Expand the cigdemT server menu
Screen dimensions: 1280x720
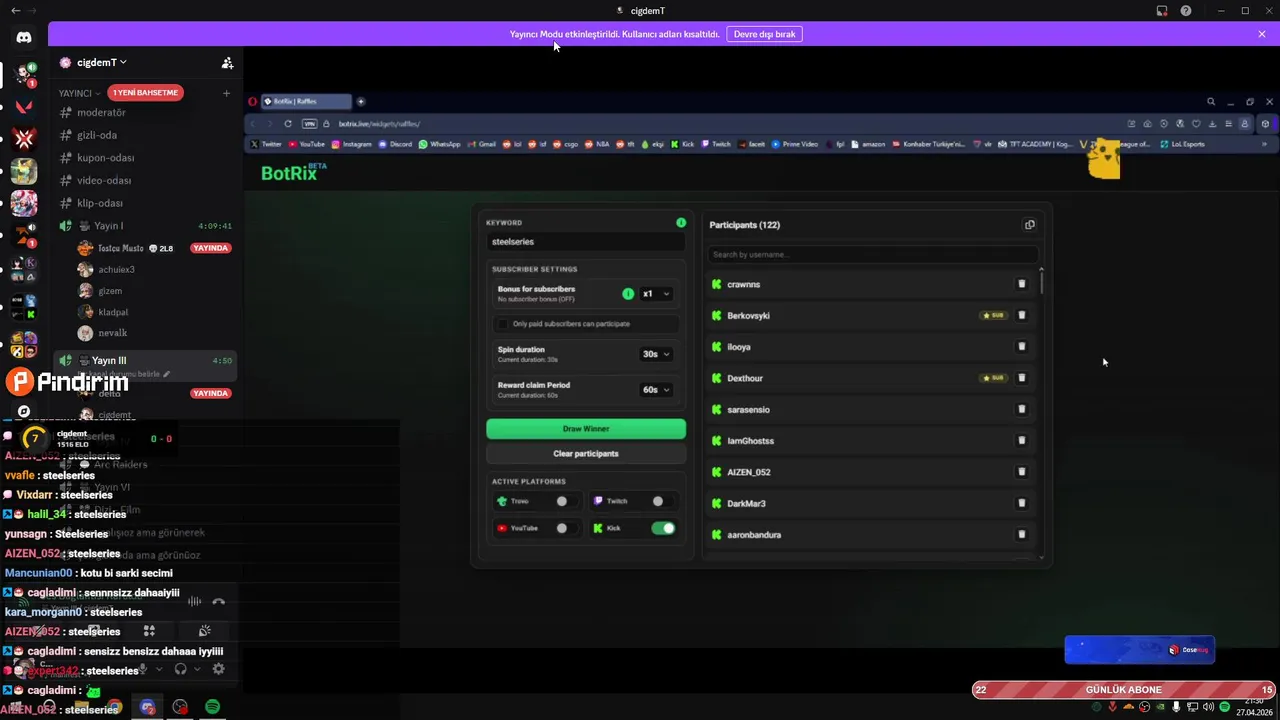(x=101, y=63)
